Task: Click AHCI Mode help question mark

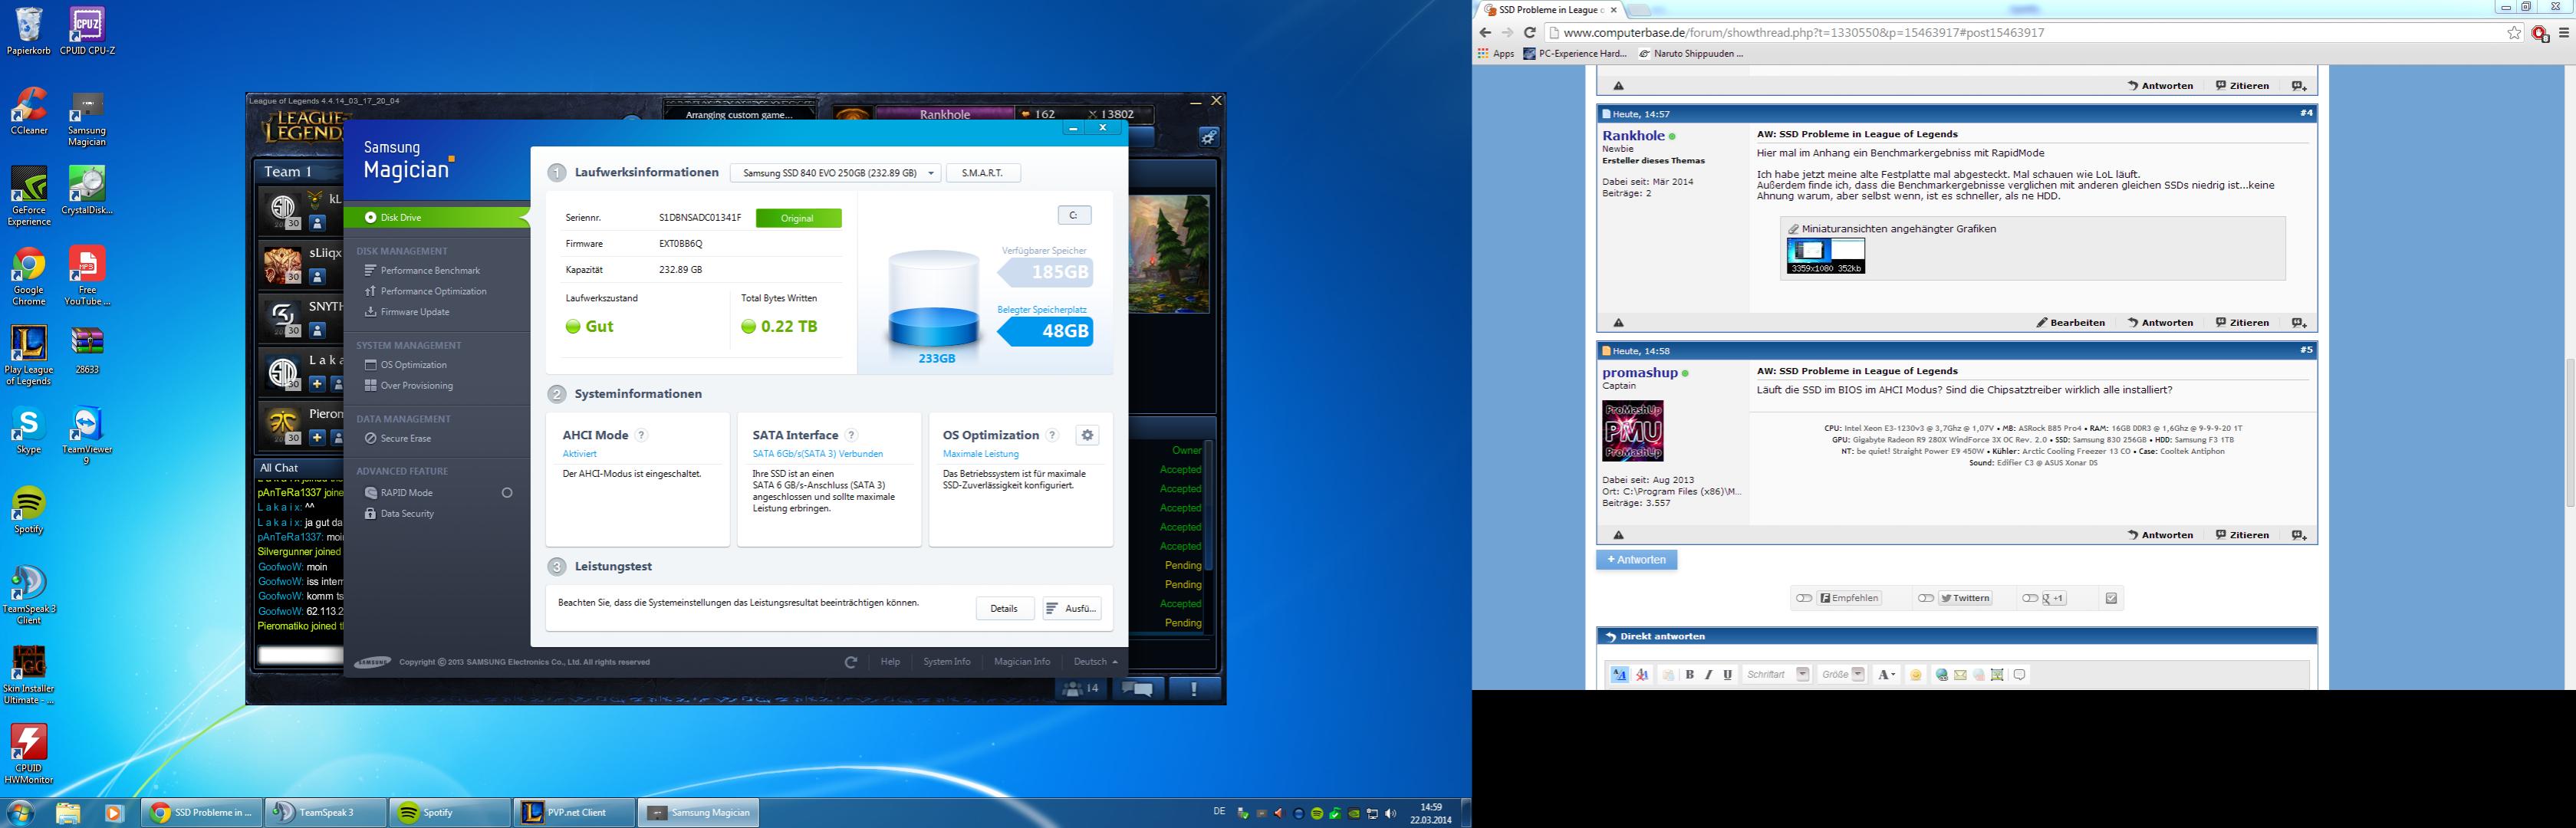Action: (641, 435)
